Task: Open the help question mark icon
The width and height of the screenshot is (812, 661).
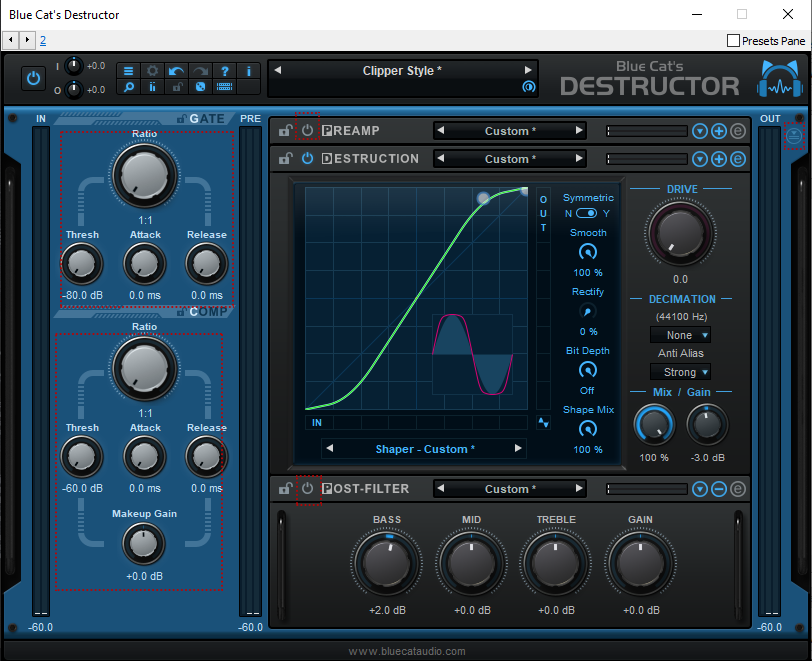Action: [225, 70]
